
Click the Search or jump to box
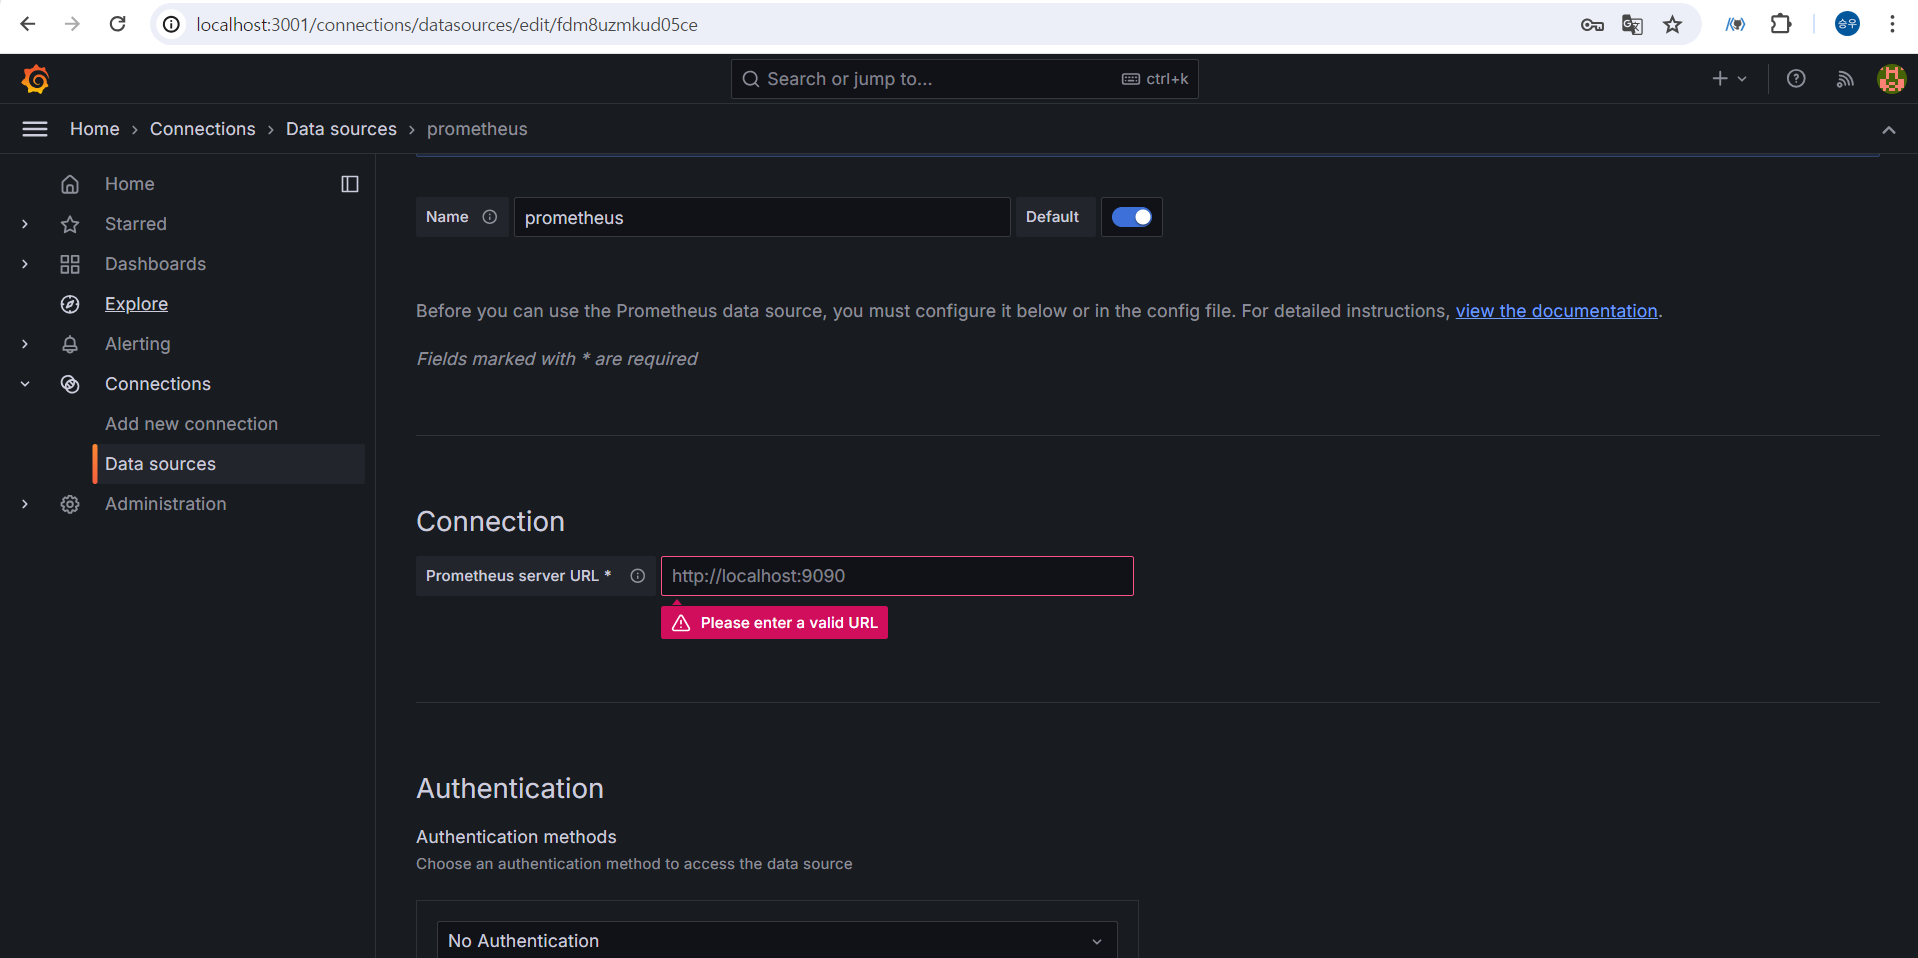[x=964, y=79]
